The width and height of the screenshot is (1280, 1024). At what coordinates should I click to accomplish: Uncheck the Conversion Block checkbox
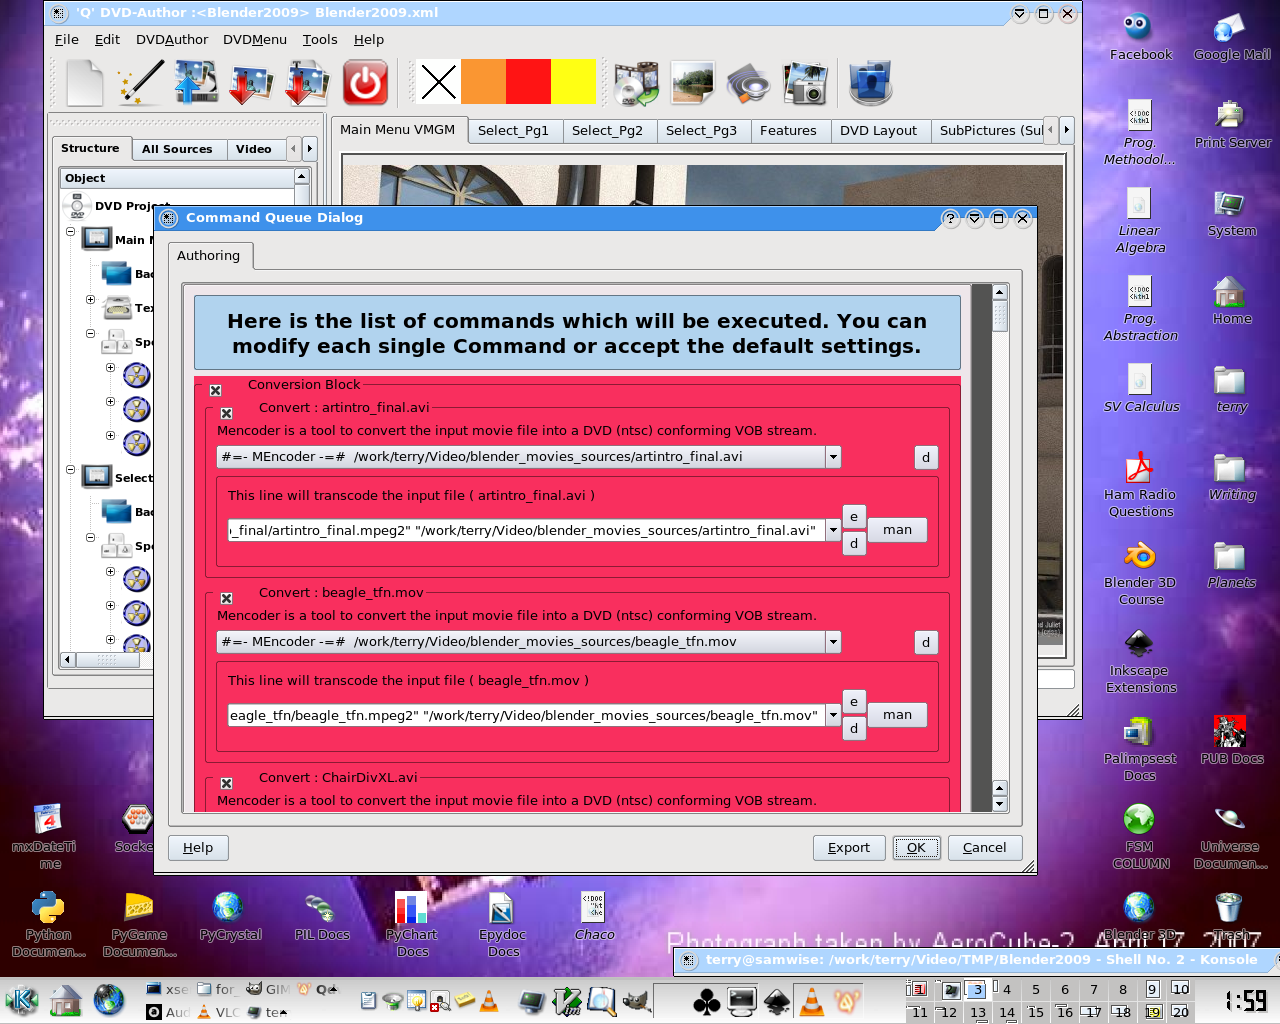pyautogui.click(x=215, y=390)
